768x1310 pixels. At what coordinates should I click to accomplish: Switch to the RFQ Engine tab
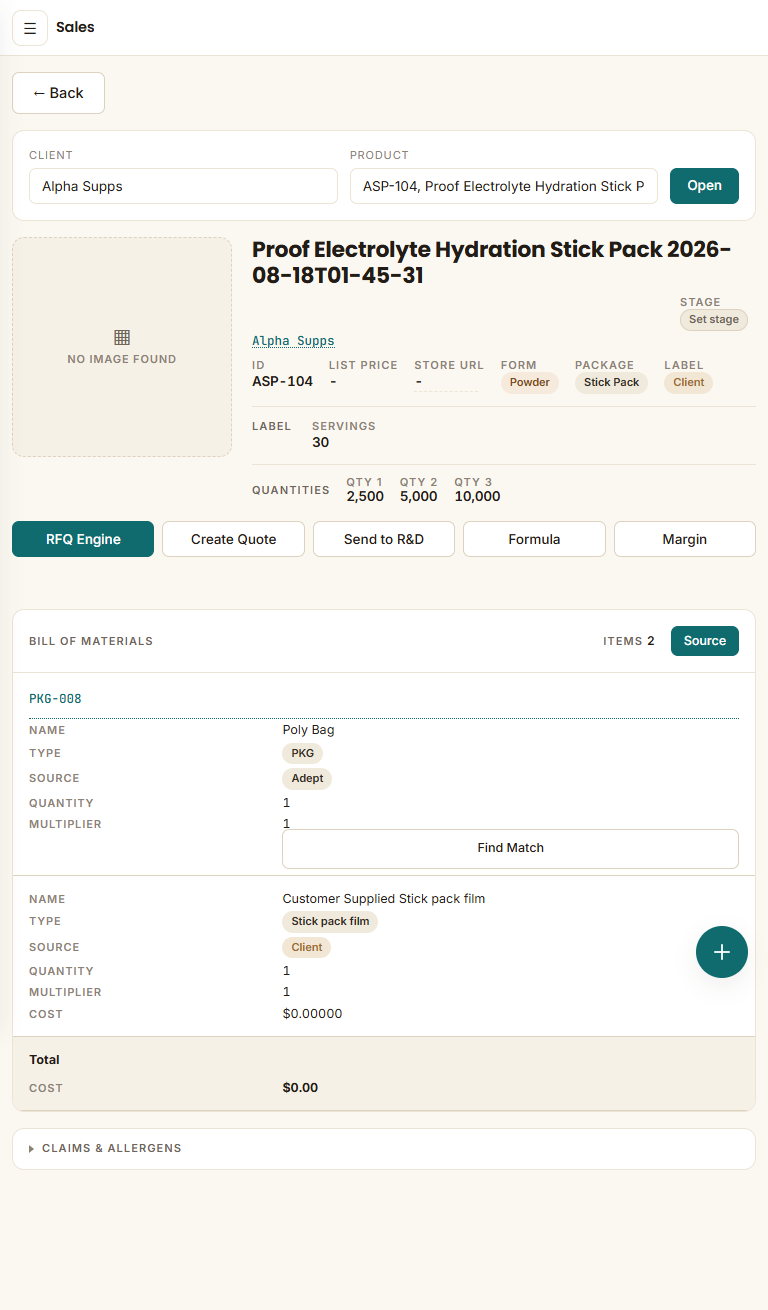83,539
